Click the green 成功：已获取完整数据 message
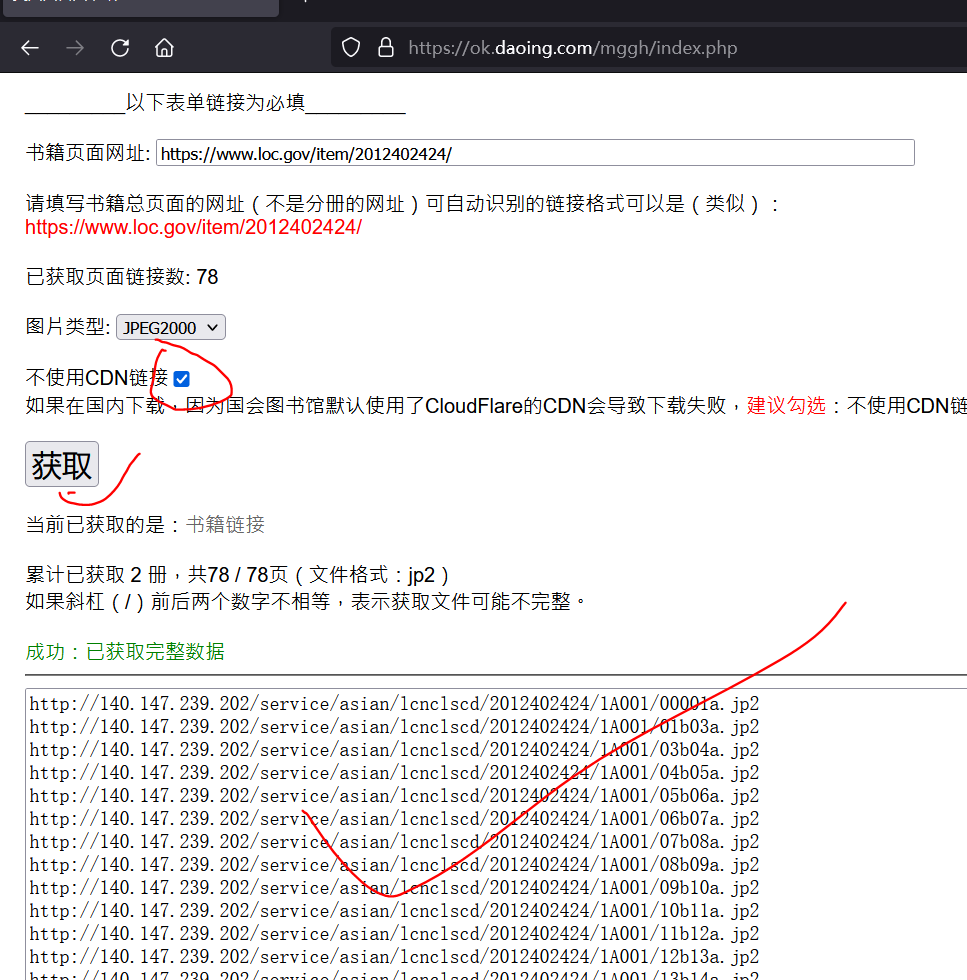This screenshot has height=980, width=967. 125,652
